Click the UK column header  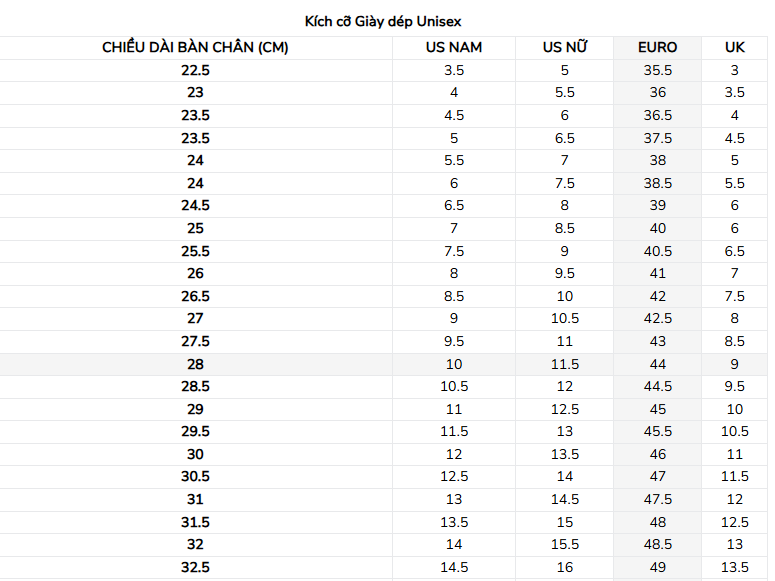click(734, 47)
